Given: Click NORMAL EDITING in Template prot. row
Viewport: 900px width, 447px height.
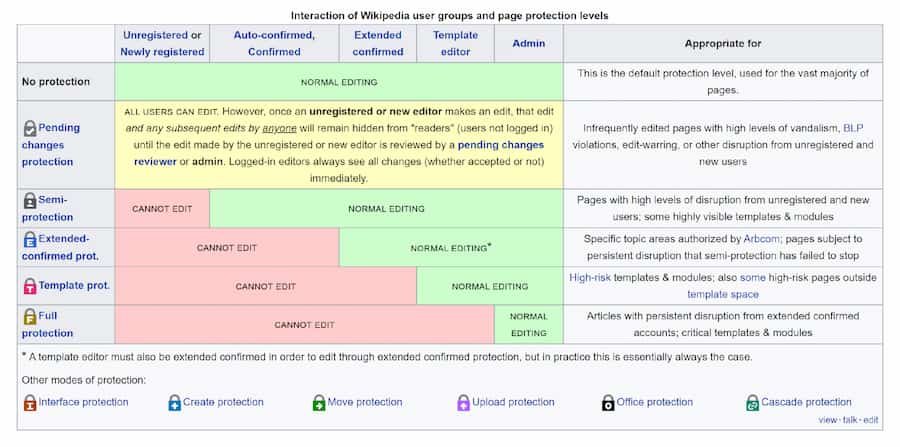Looking at the screenshot, I should (490, 286).
